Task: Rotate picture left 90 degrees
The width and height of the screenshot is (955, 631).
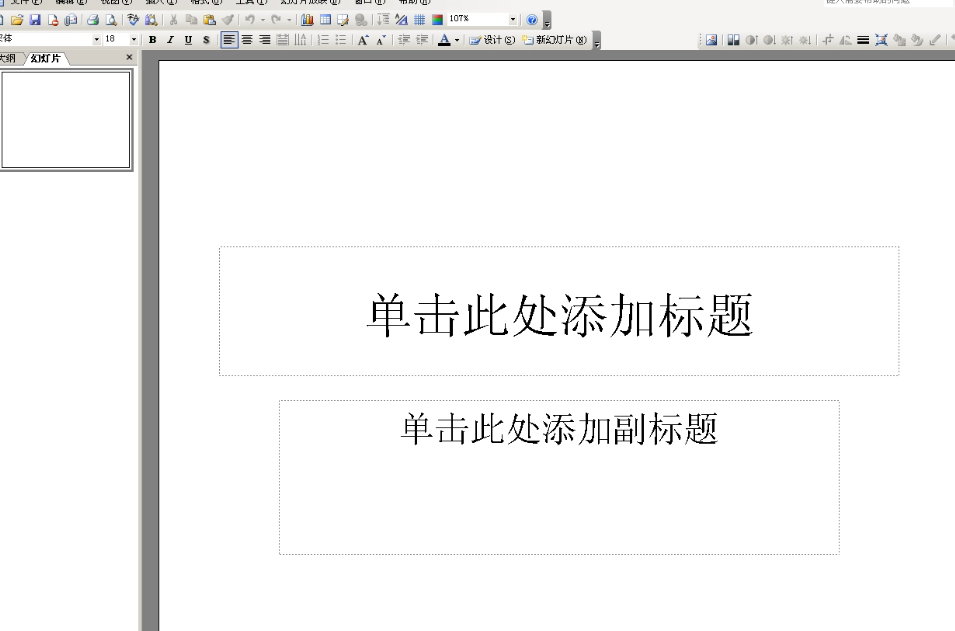Action: pos(845,40)
